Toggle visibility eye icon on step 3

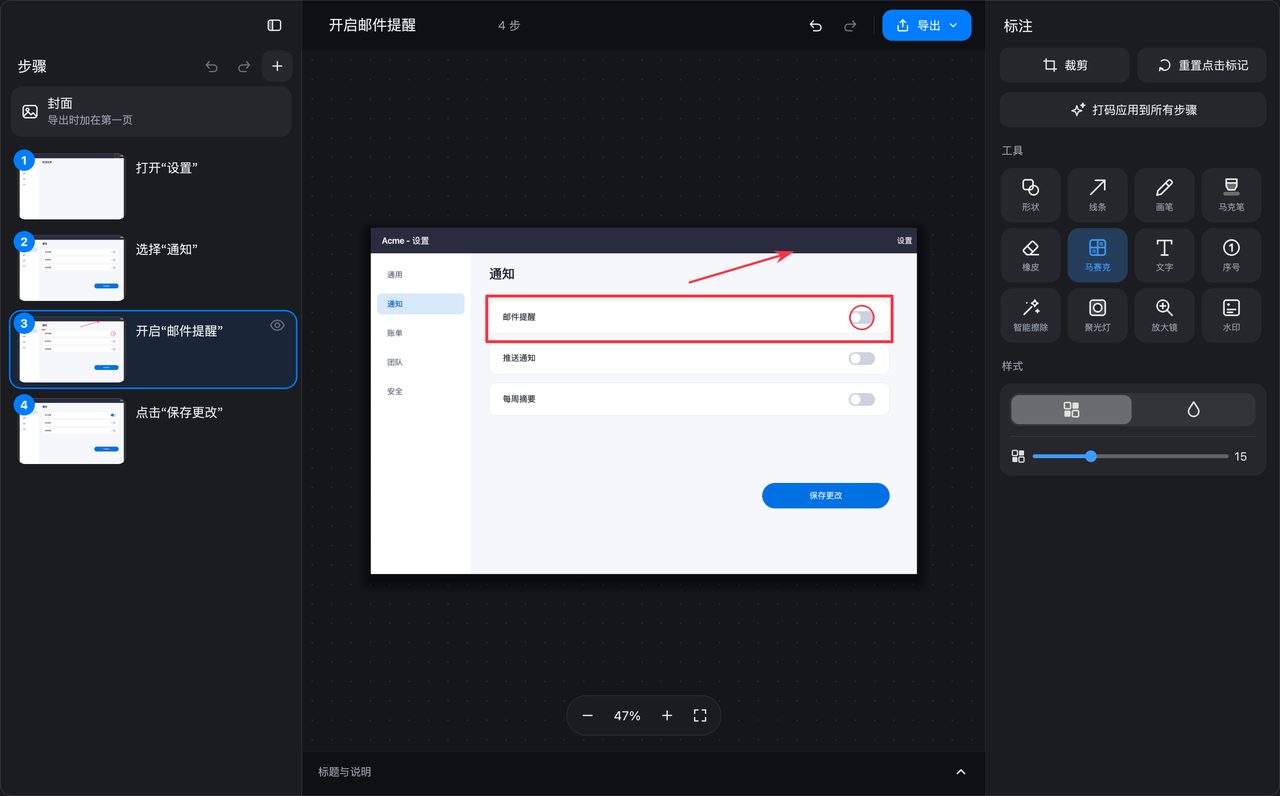277,325
